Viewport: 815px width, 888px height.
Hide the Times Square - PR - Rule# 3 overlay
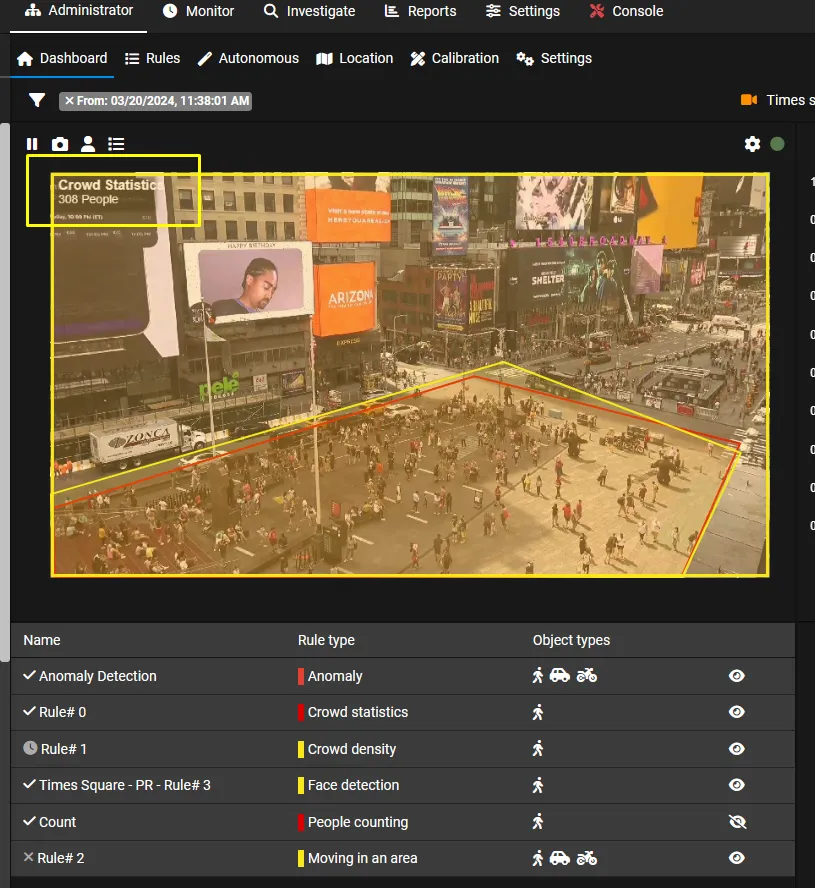[736, 785]
